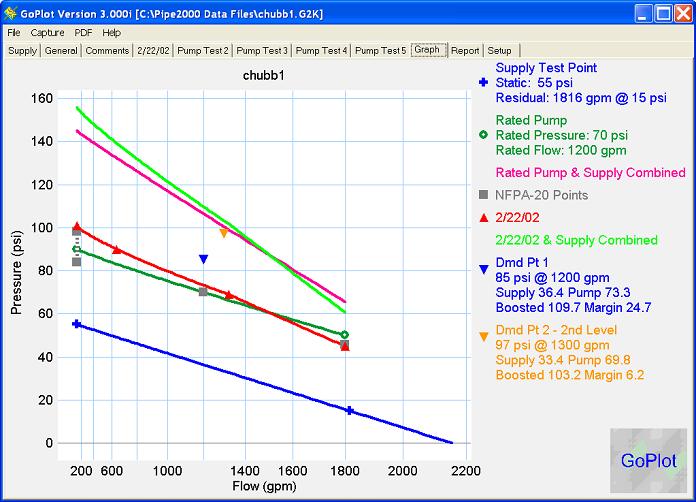Click the red triangle at 1800 gpm on graph
This screenshot has width=696, height=502.
tap(345, 347)
